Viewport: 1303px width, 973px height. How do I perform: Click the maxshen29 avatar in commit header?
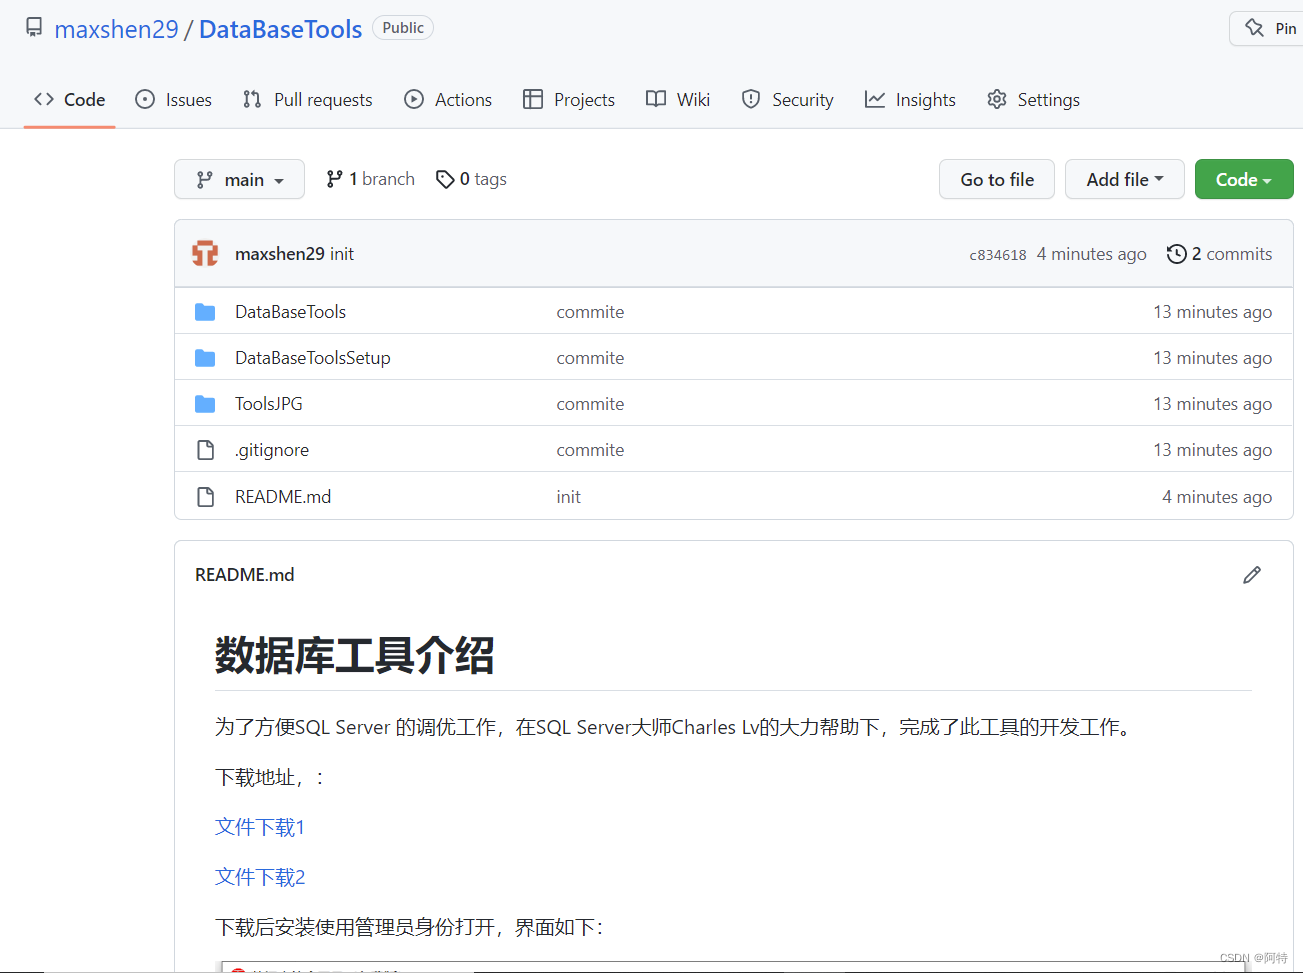tap(205, 253)
